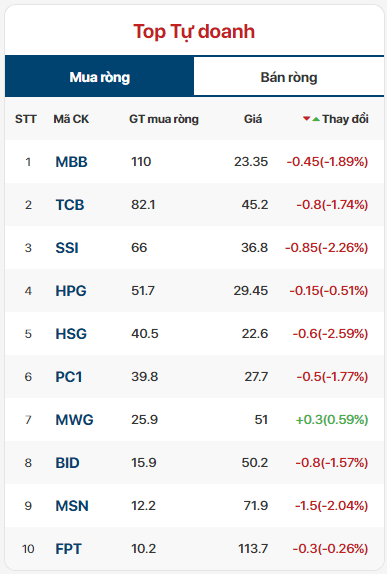The width and height of the screenshot is (387, 574).
Task: Open the MWG stock link
Action: 74,420
